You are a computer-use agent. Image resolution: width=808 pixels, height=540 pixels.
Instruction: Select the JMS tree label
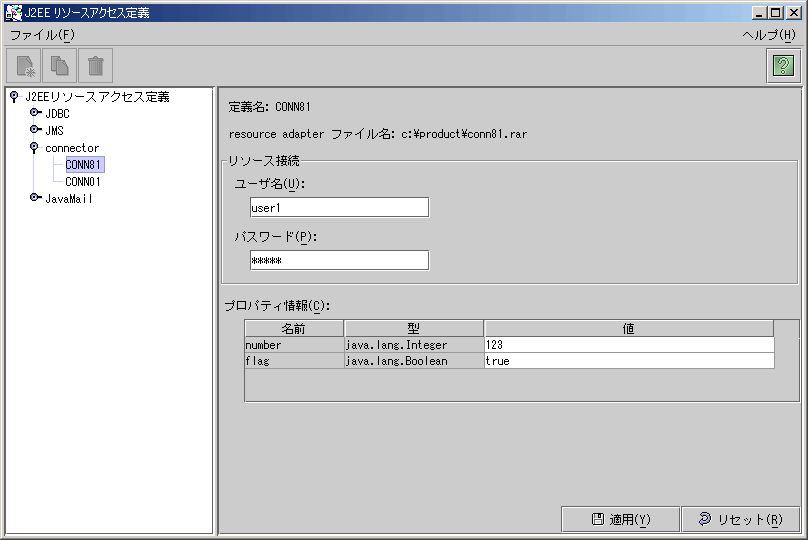click(54, 130)
